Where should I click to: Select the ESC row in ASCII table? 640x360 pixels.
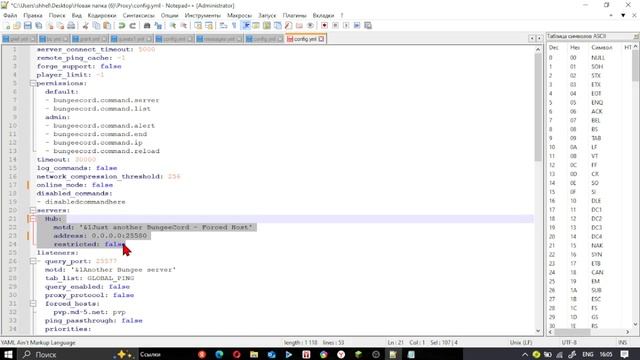point(589,299)
